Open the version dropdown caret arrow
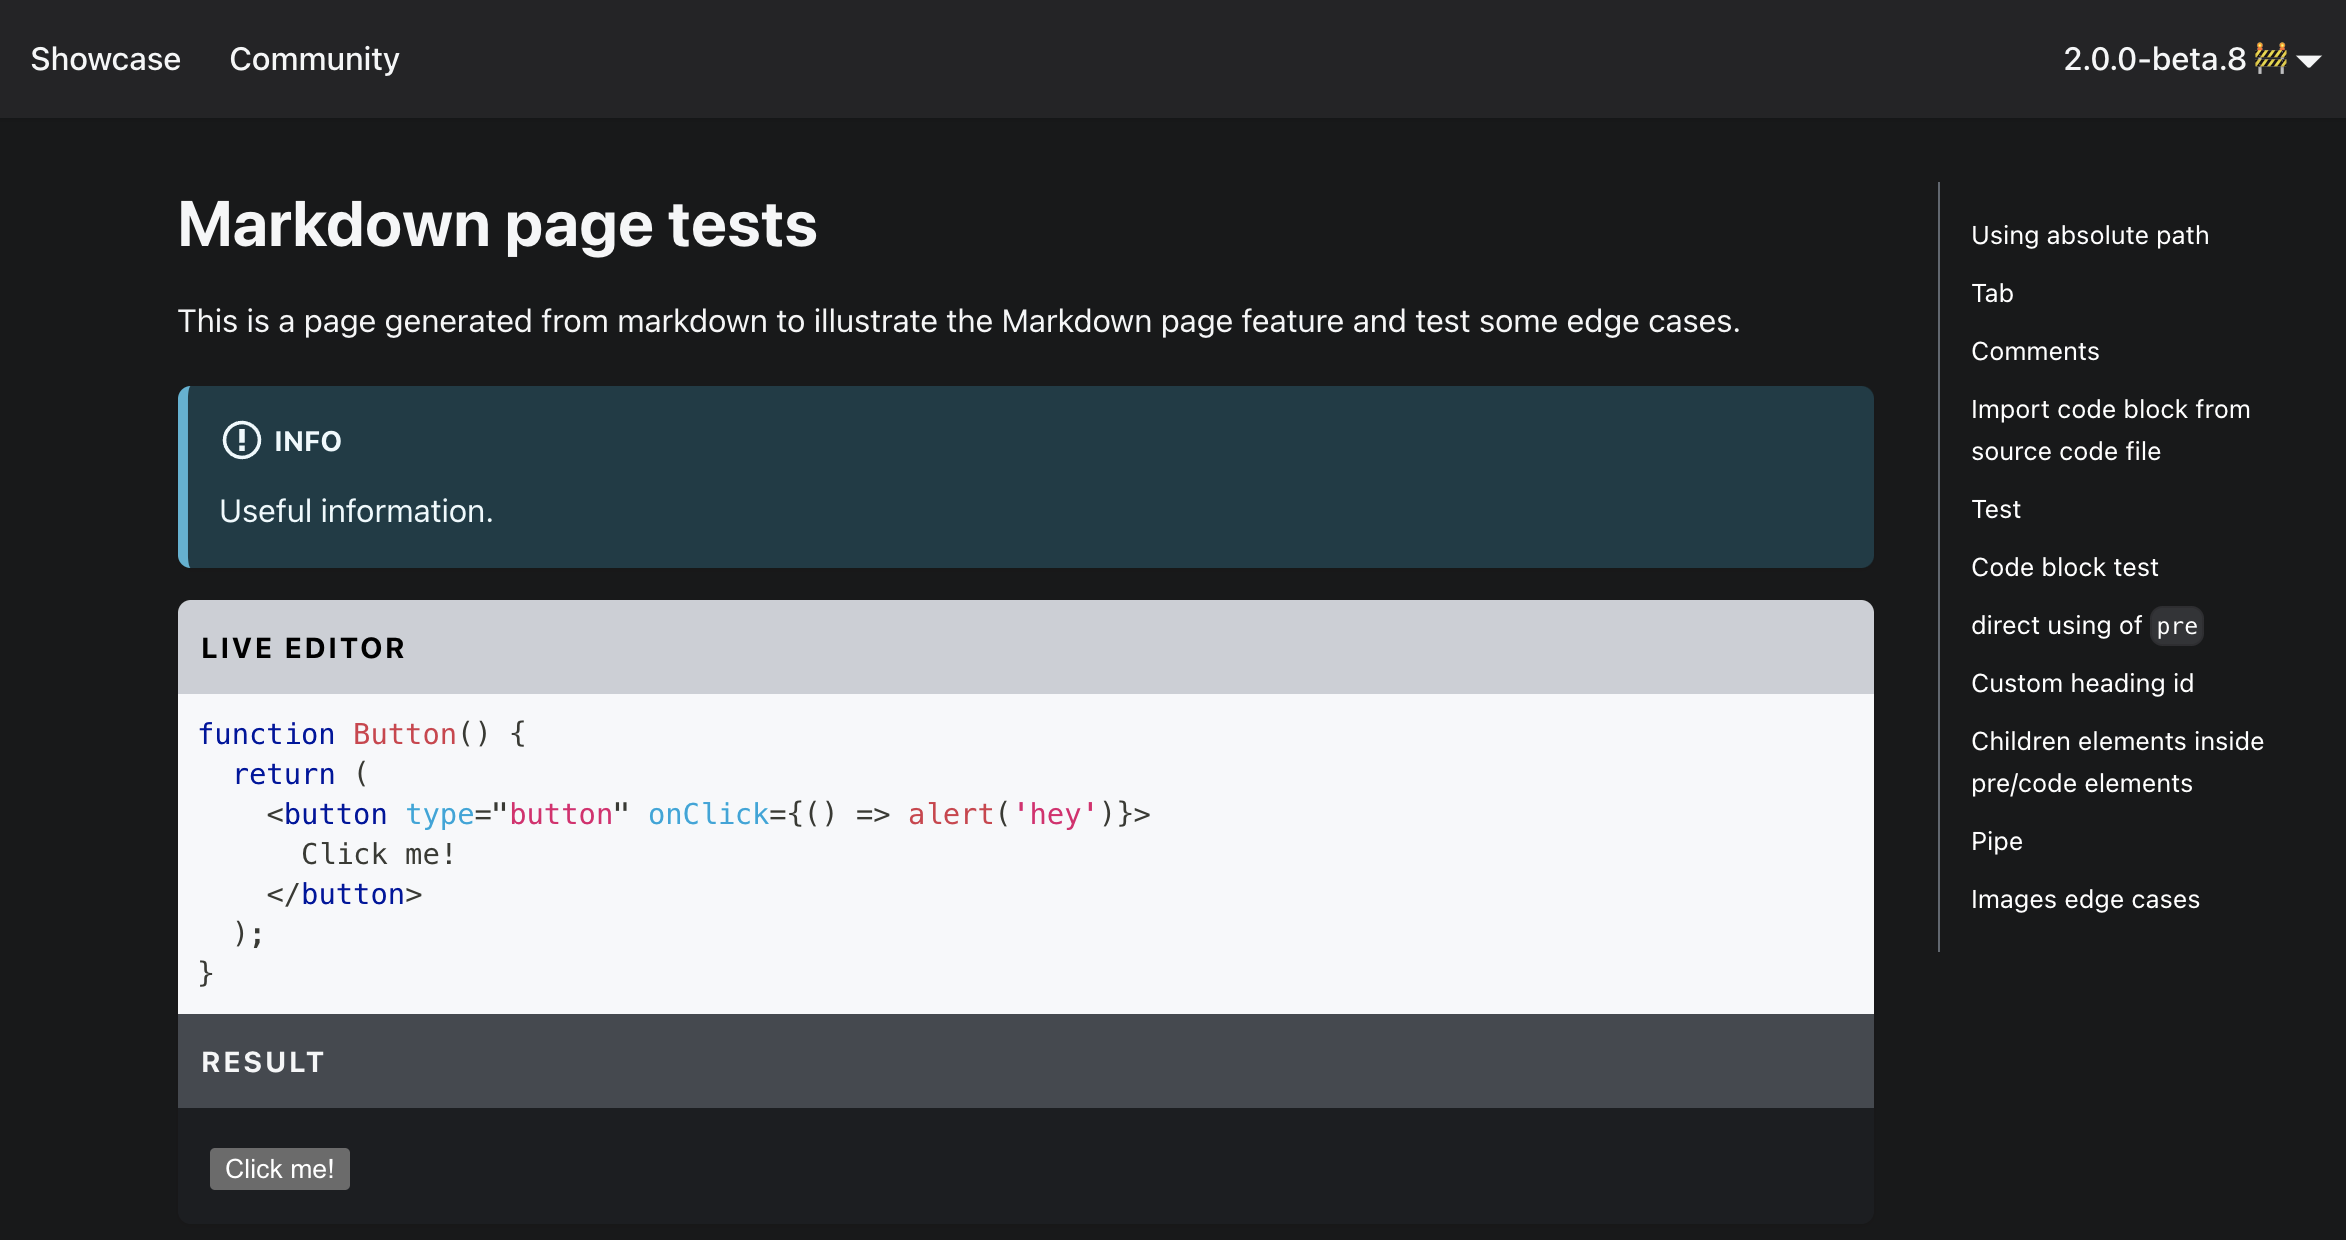Screen dimensions: 2346x1240 tap(2309, 61)
